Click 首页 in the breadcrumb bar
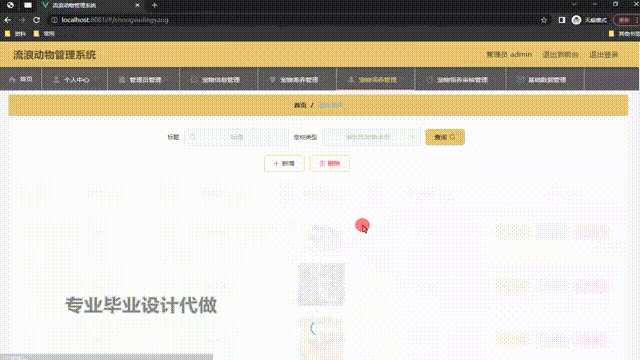Screen dimensions: 640x360 [300, 105]
